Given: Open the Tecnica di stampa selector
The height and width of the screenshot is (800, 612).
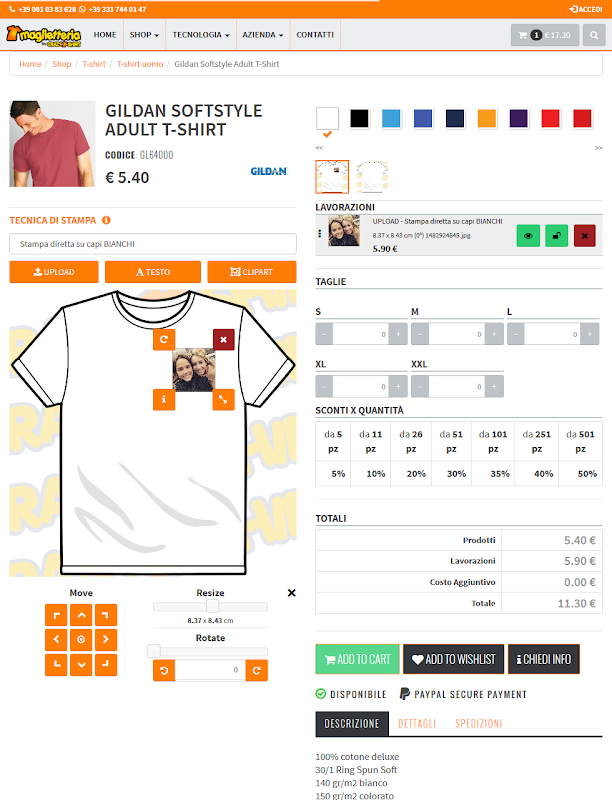Looking at the screenshot, I should click(x=153, y=244).
